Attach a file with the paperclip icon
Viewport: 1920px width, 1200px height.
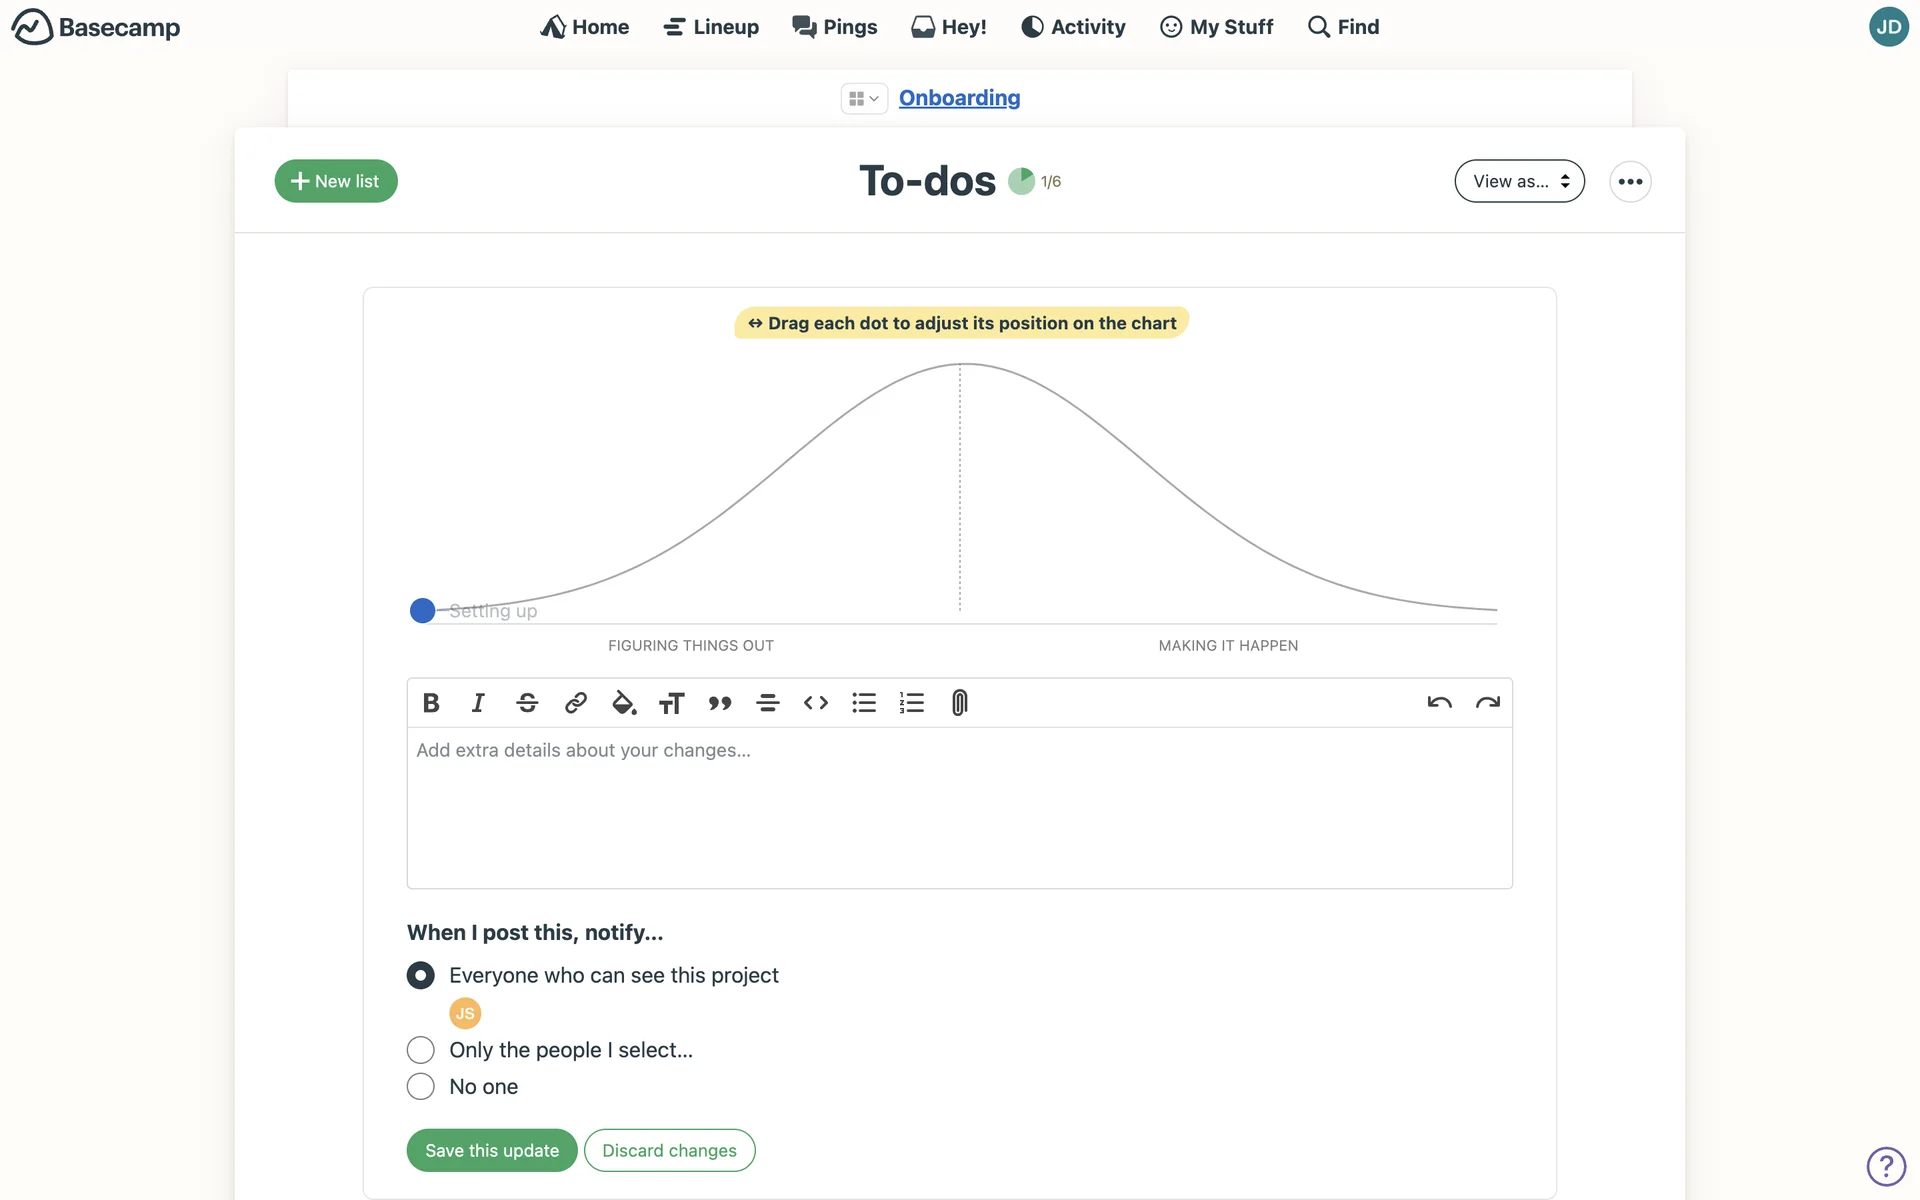pos(959,703)
